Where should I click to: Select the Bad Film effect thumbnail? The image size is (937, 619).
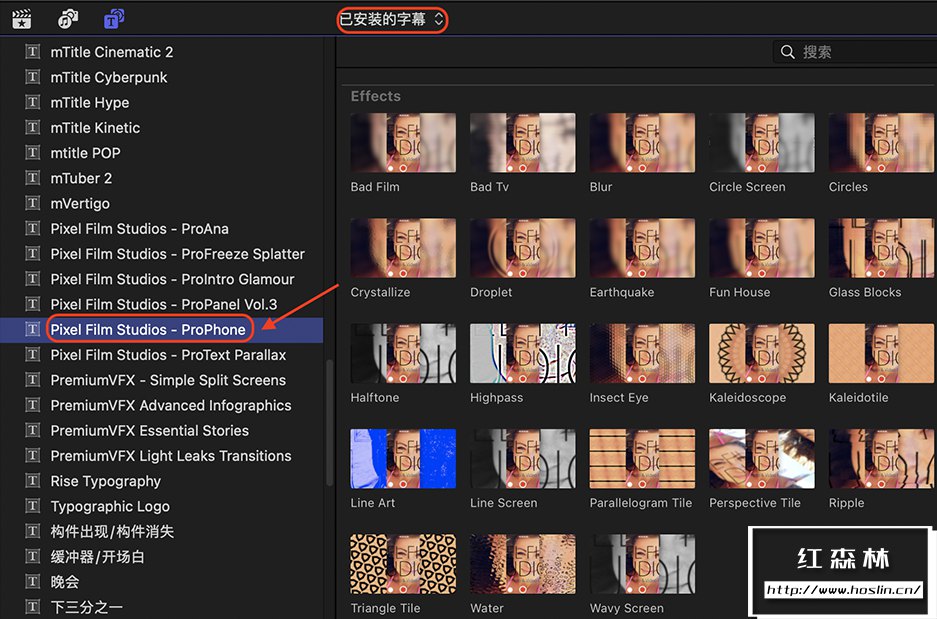pos(403,143)
